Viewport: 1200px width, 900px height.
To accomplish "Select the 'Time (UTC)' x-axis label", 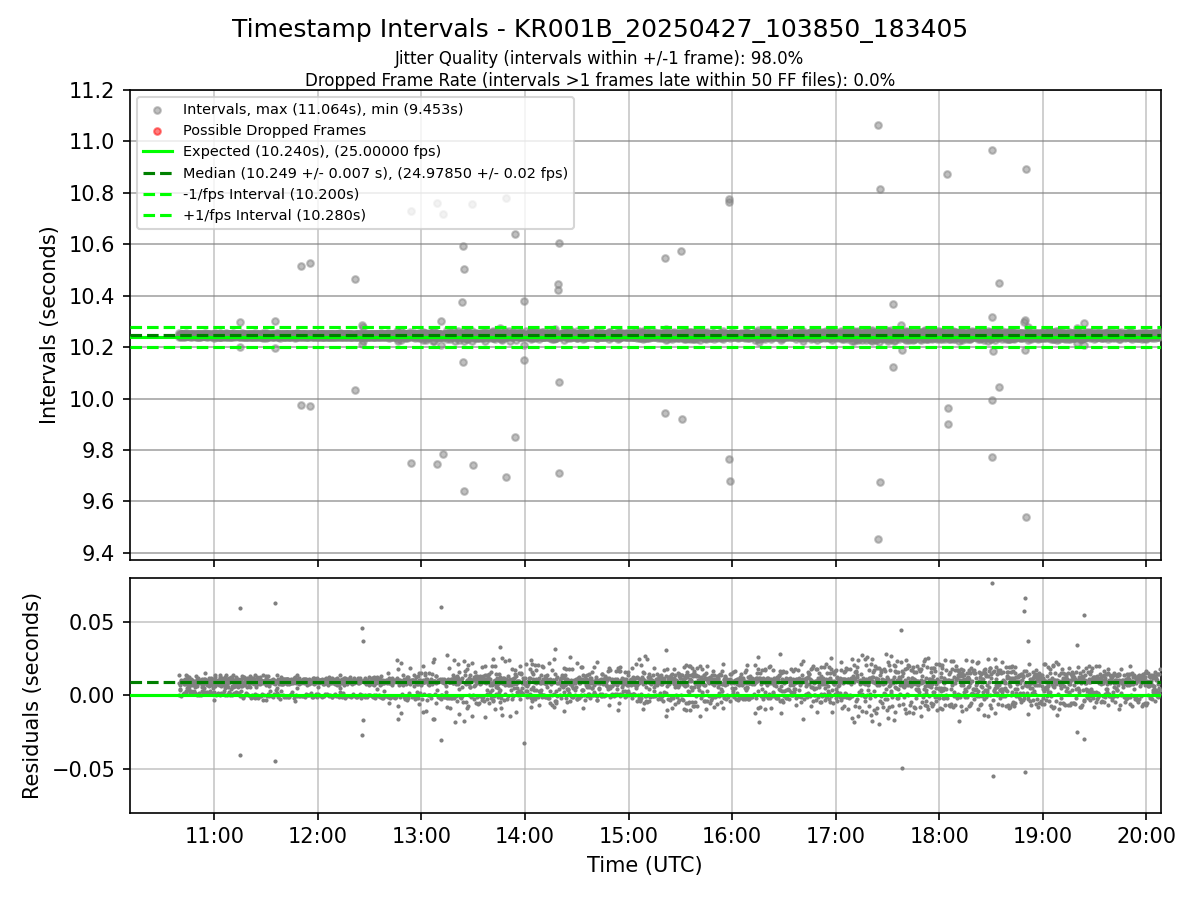I will (645, 865).
